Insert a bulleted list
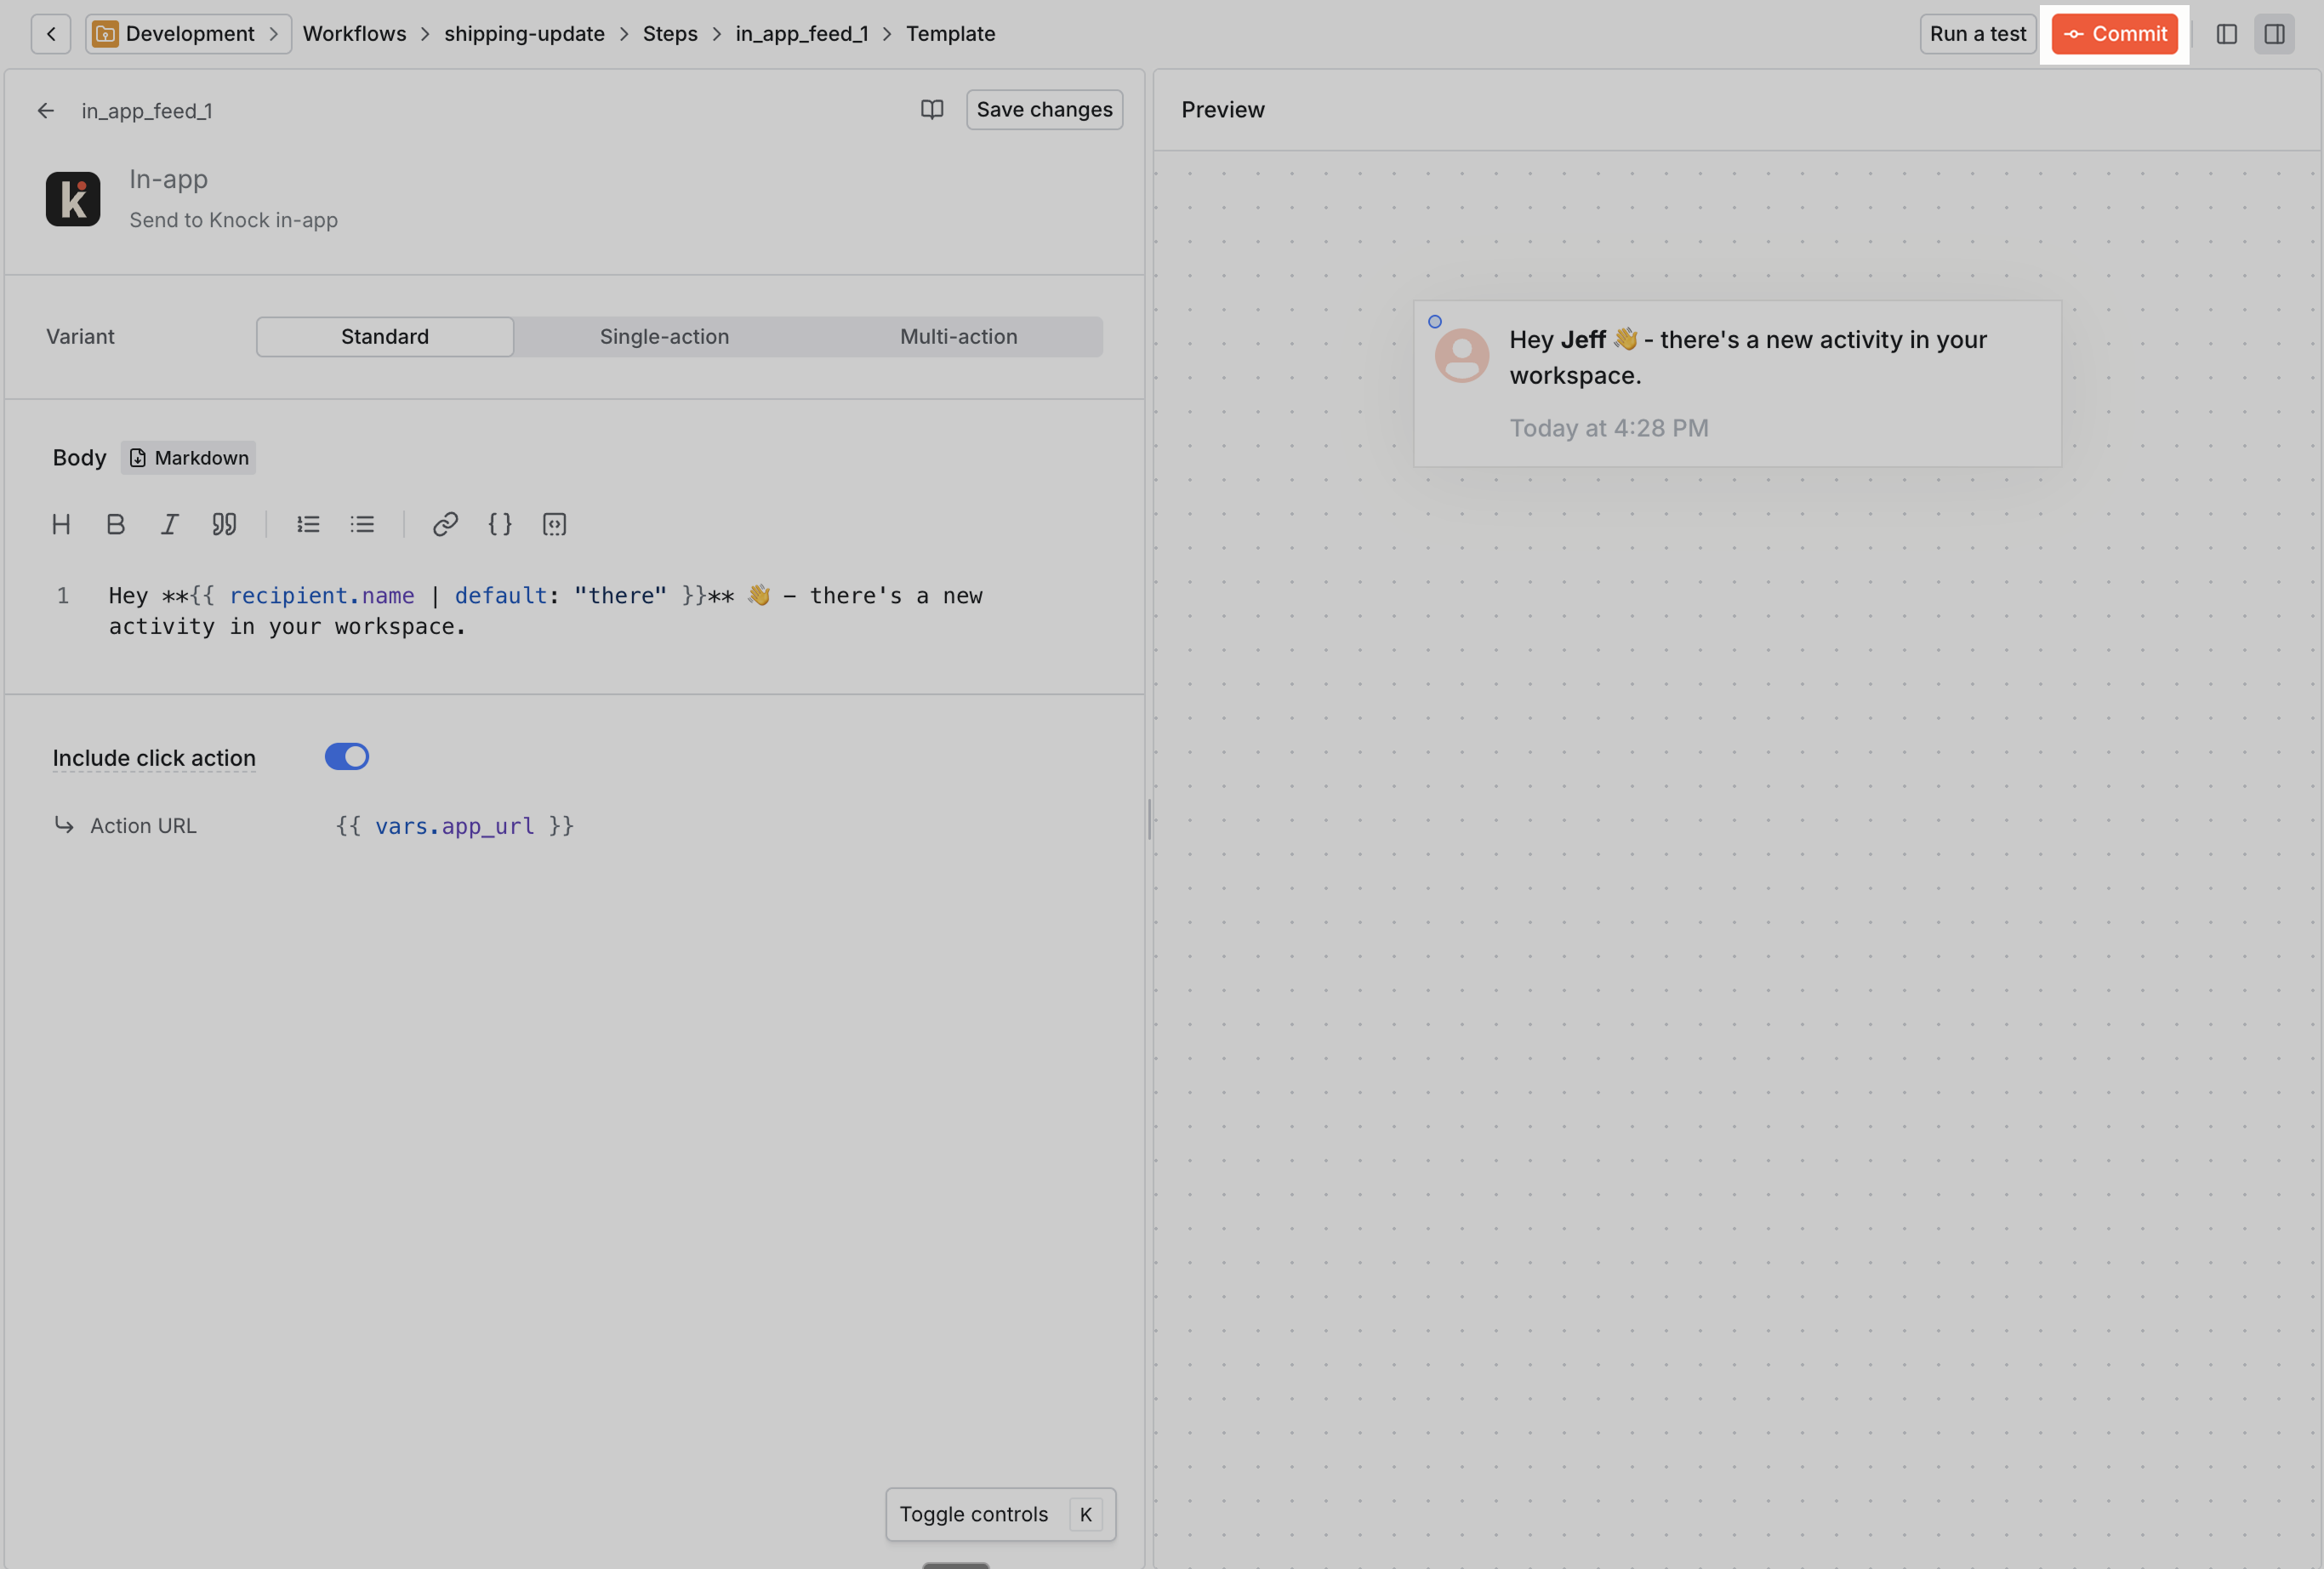This screenshot has height=1569, width=2324. [x=362, y=524]
